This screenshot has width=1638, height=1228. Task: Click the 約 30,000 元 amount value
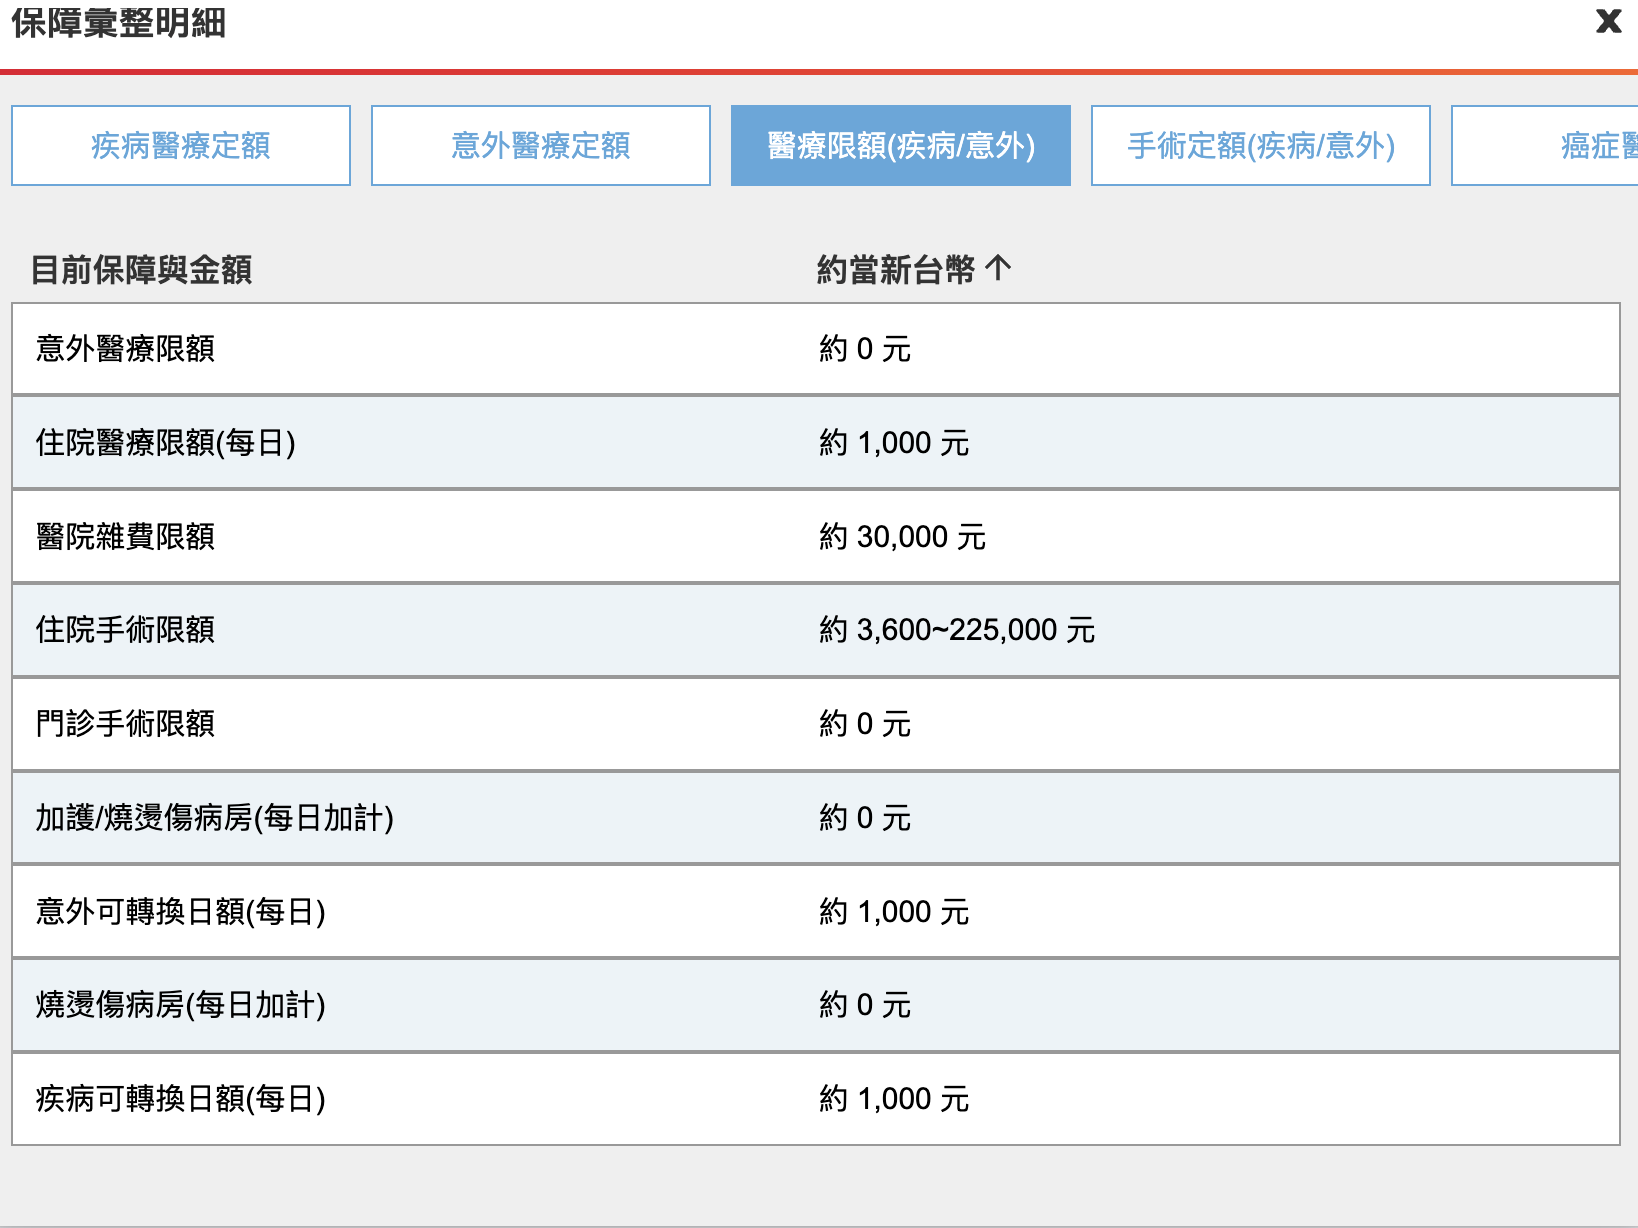click(902, 537)
